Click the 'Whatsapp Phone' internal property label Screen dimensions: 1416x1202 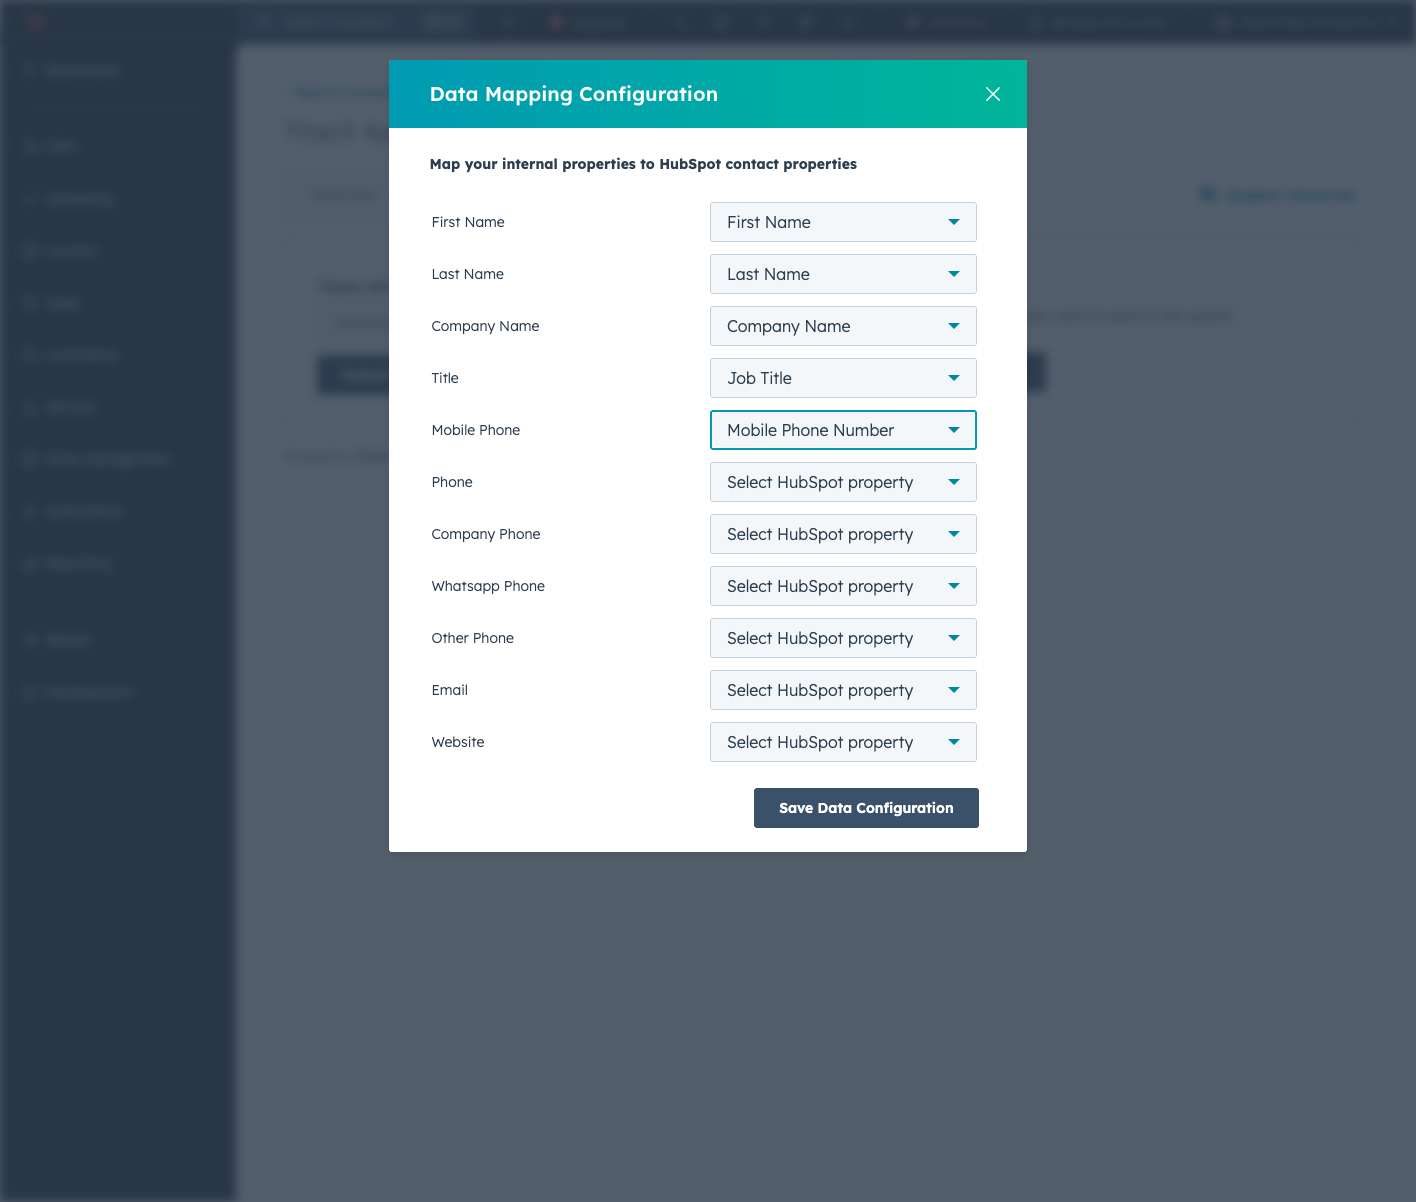coord(488,586)
